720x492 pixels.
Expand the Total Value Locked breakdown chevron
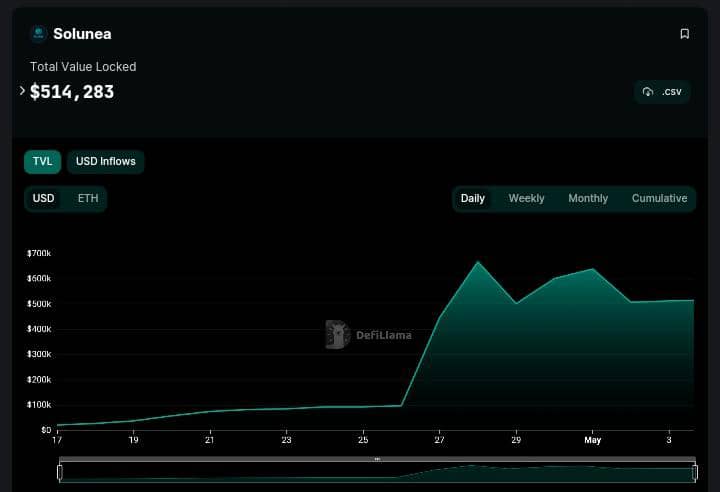(22, 90)
